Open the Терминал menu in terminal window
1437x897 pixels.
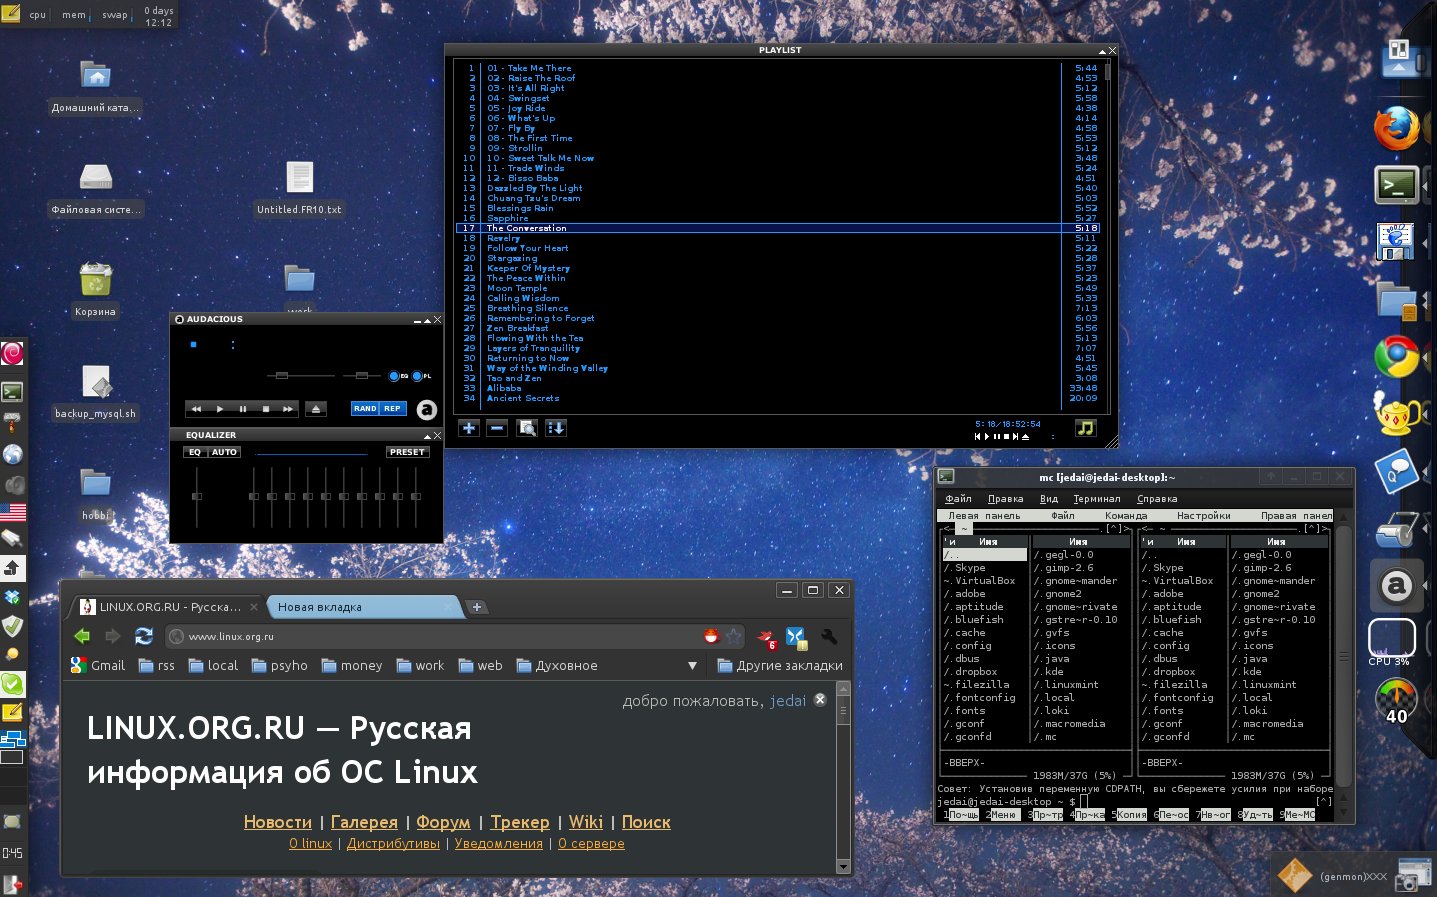[x=1096, y=498]
